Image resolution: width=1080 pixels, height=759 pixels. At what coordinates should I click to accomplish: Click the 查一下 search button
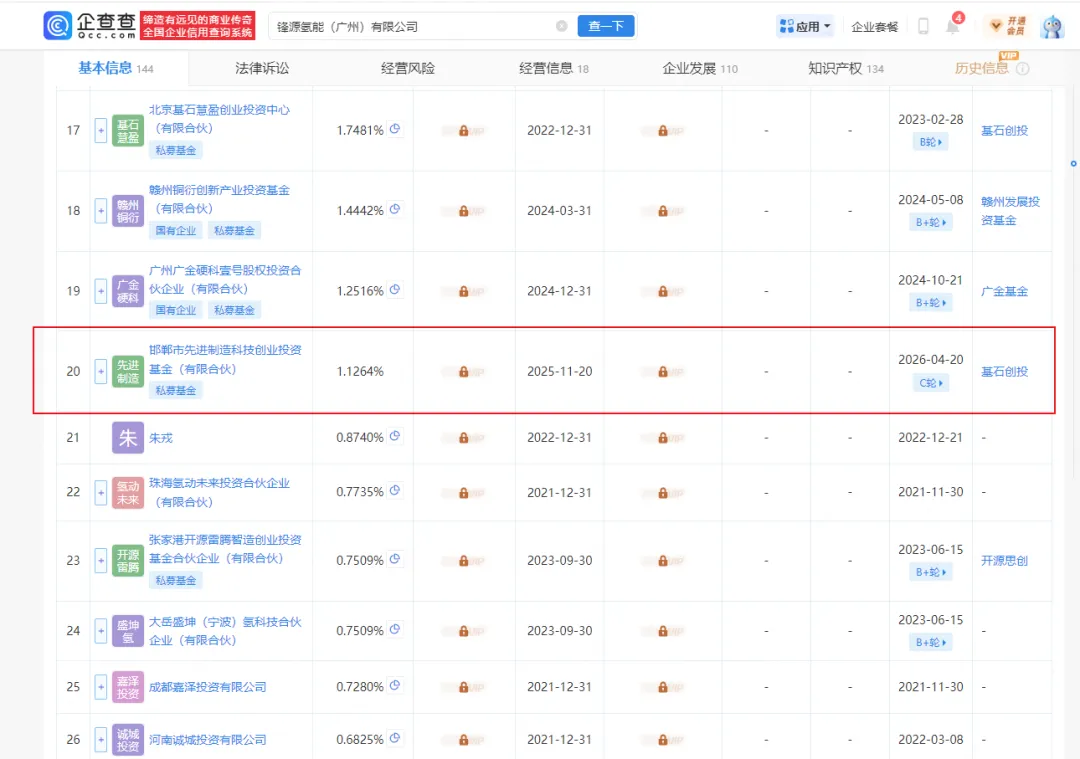(605, 26)
